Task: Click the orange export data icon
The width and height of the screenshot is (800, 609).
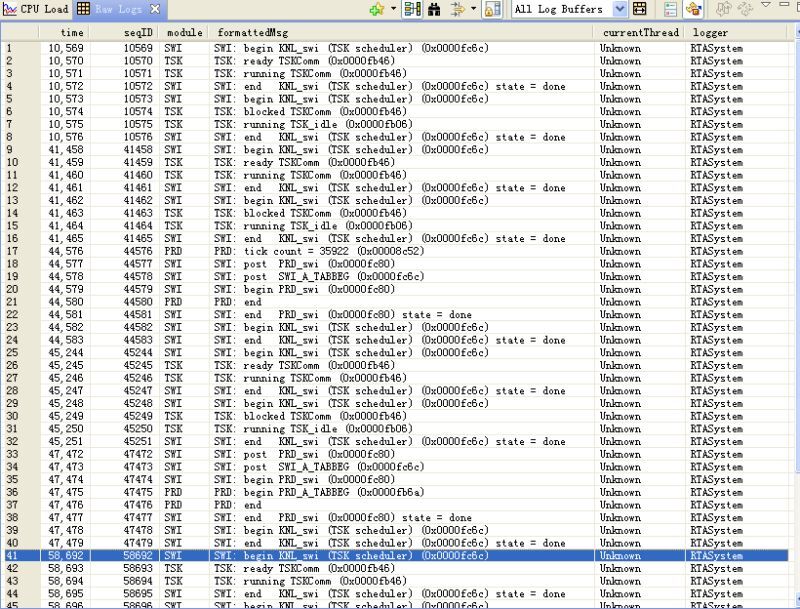Action: tap(694, 9)
